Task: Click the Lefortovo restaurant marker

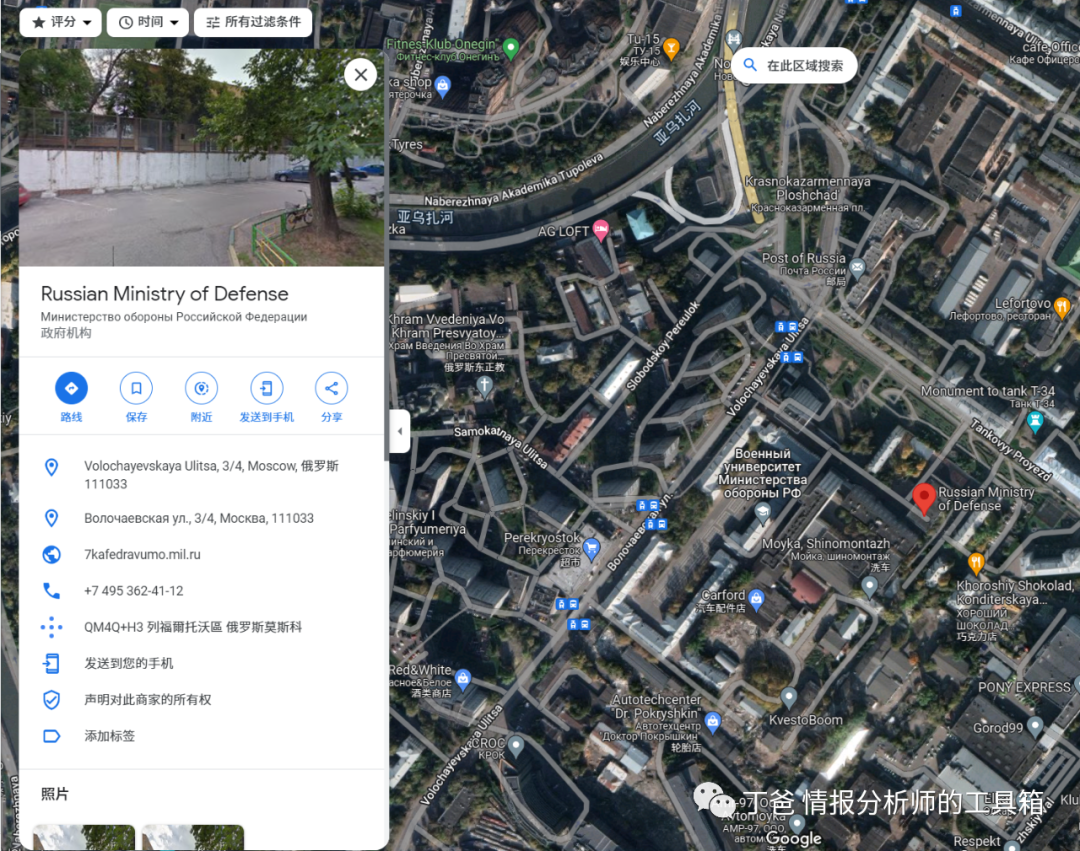Action: [1061, 306]
